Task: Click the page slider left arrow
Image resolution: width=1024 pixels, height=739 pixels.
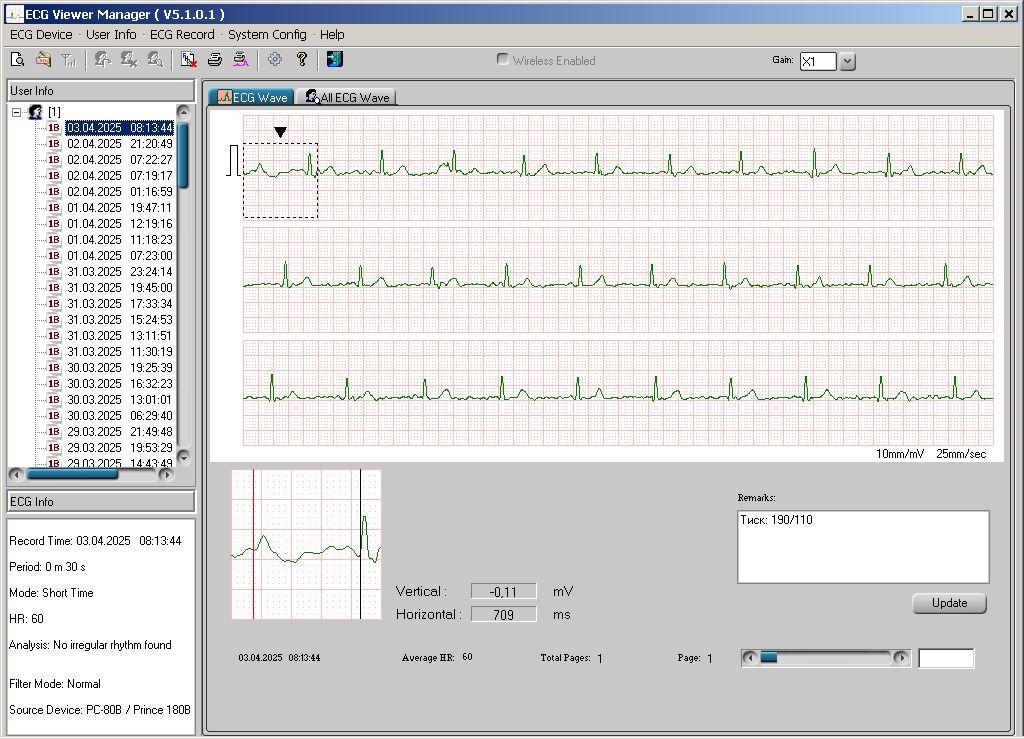Action: (x=750, y=657)
